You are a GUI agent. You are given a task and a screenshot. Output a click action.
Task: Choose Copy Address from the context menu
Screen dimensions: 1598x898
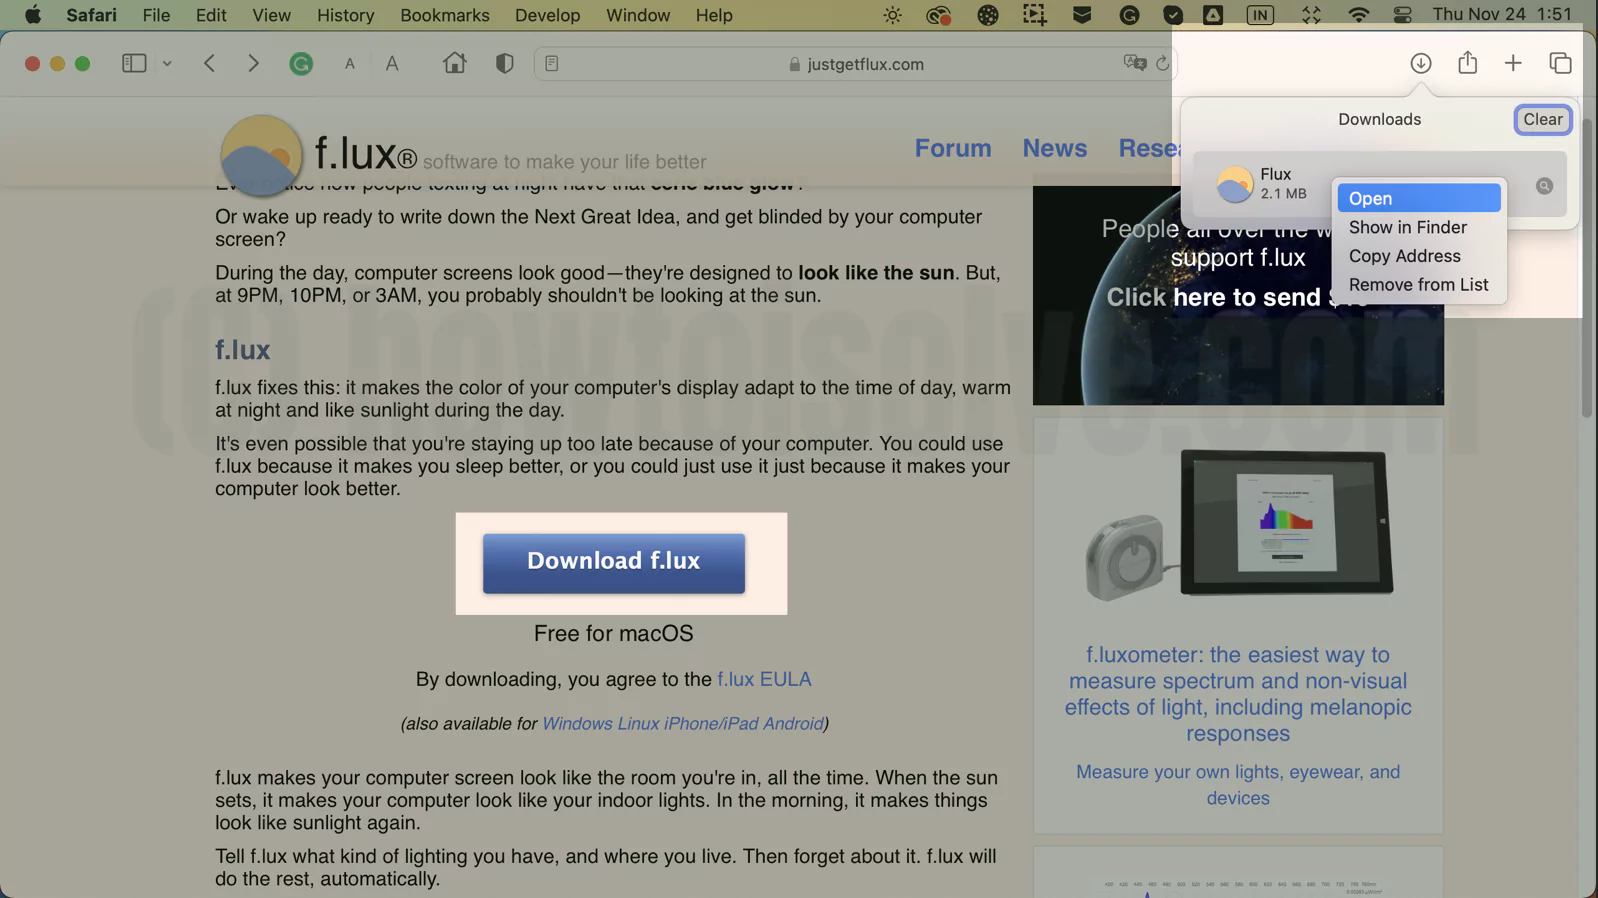tap(1419, 256)
